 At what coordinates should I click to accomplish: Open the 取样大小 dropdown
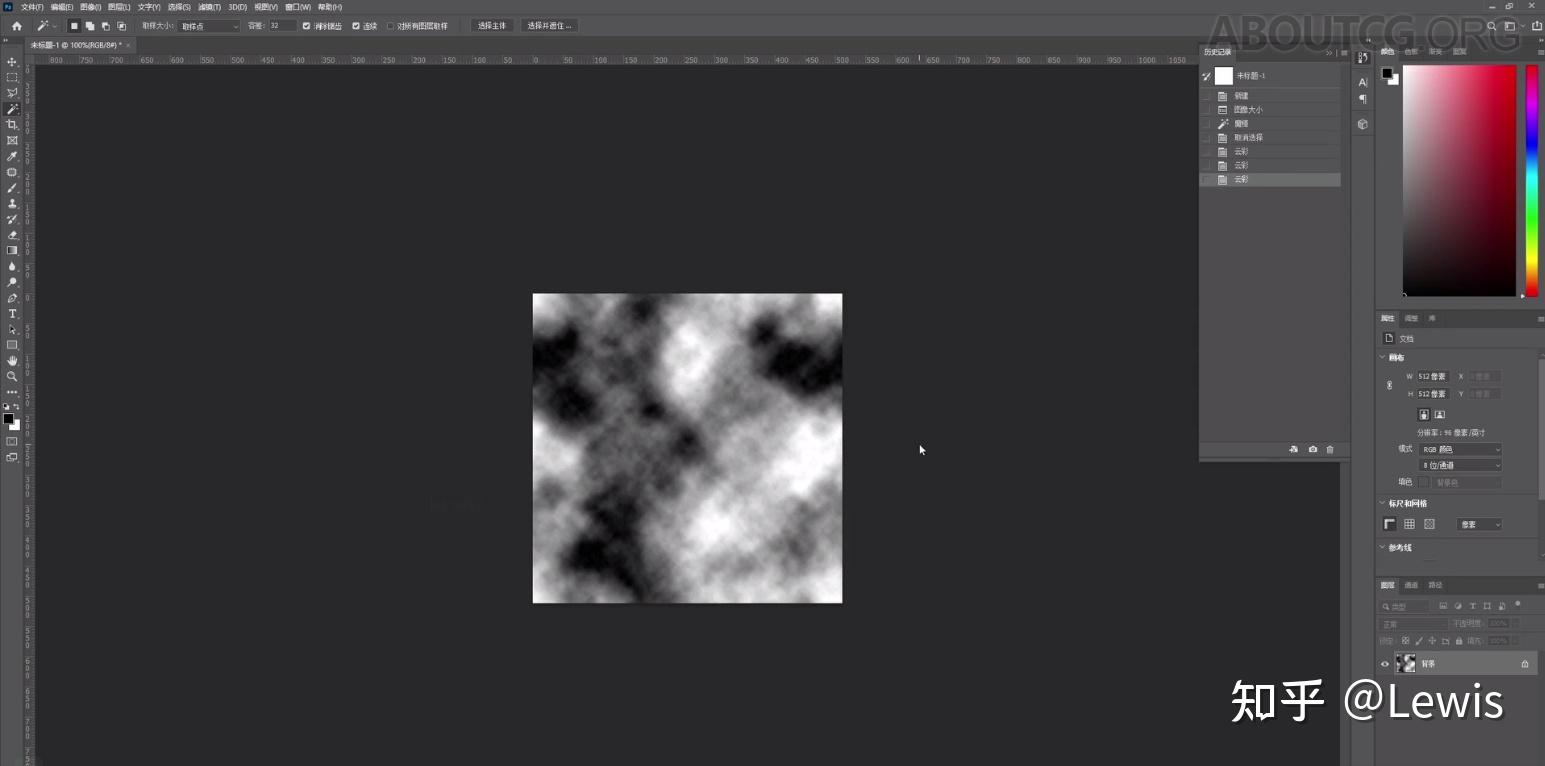tap(207, 25)
